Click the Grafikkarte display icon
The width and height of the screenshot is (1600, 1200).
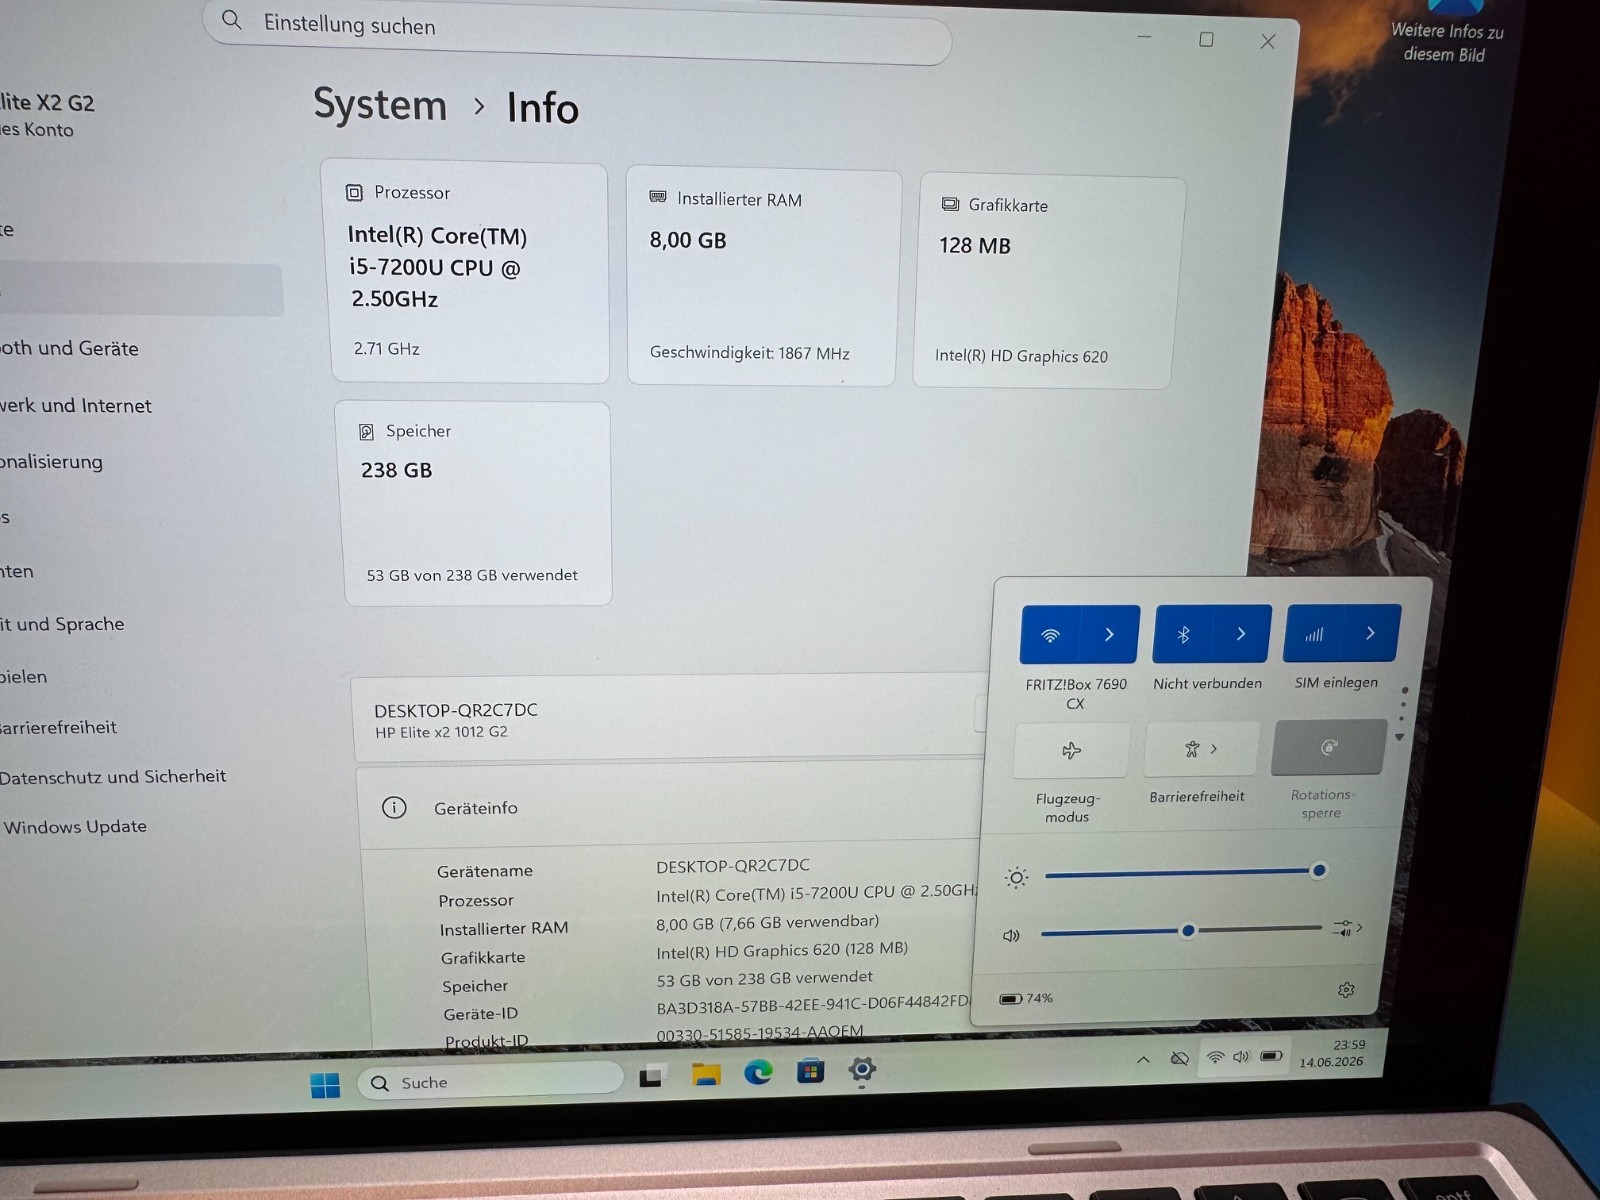950,204
